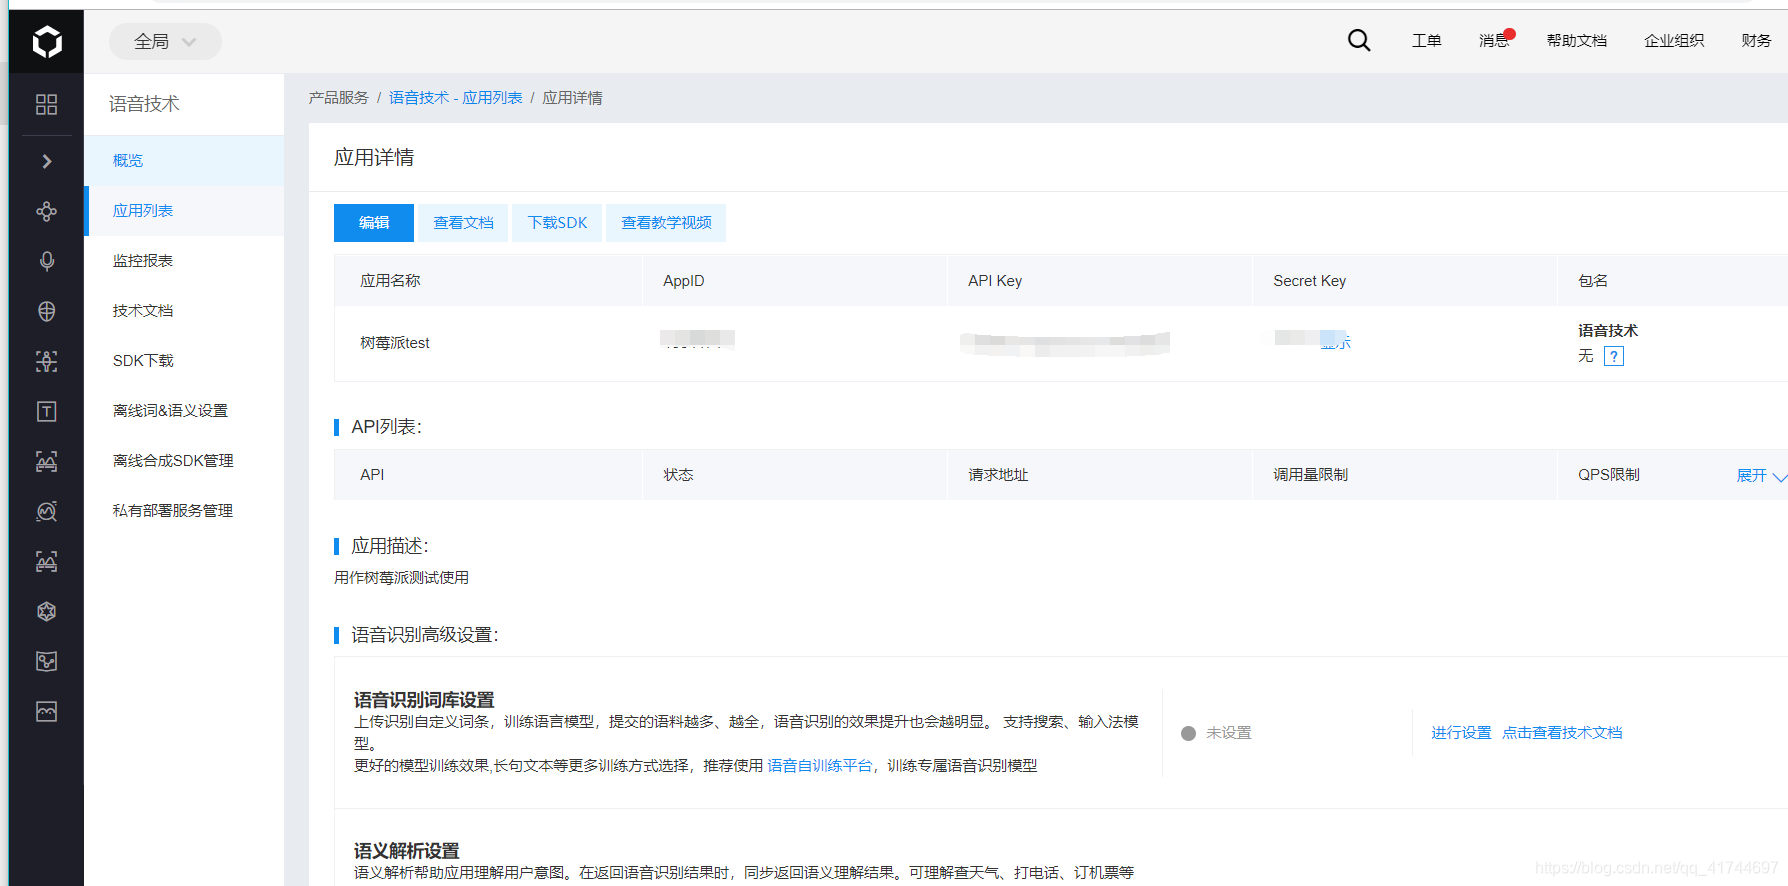Click the Secret Key column header

(1309, 281)
